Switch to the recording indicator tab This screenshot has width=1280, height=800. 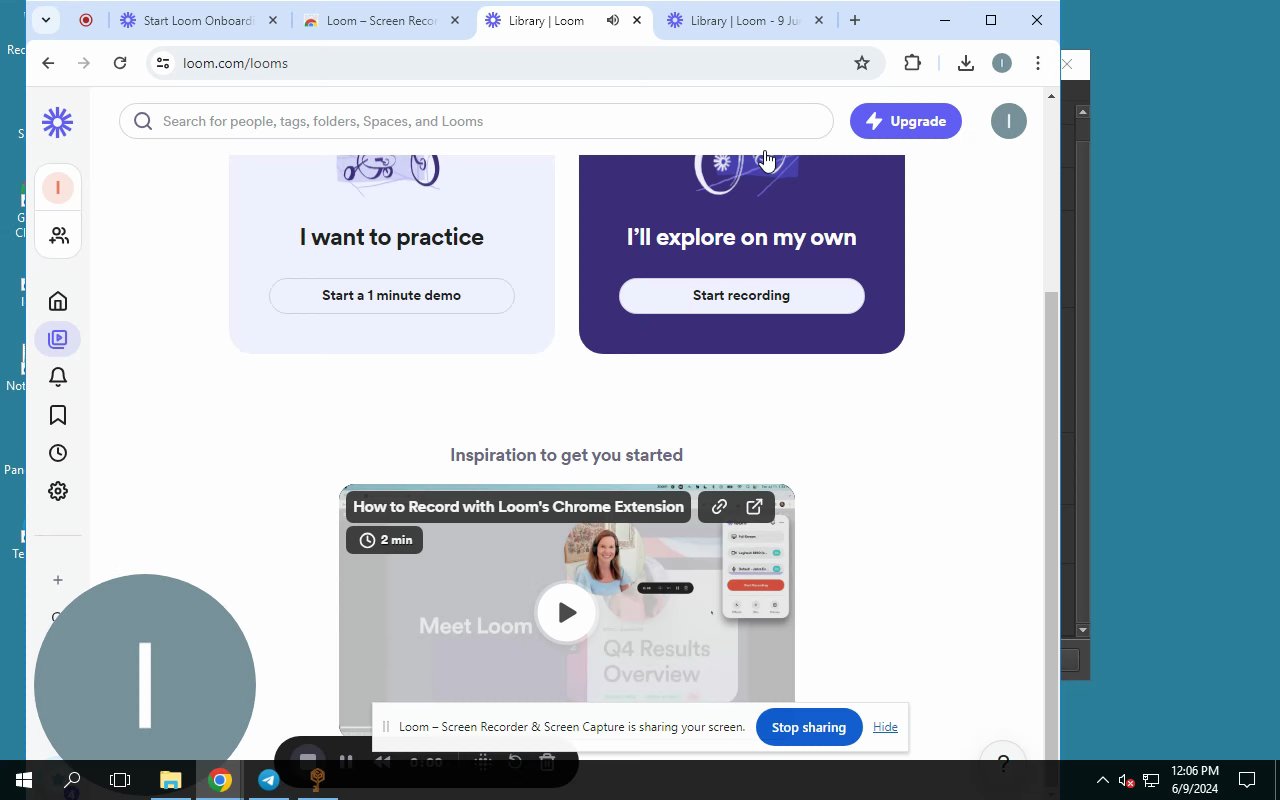pos(86,20)
